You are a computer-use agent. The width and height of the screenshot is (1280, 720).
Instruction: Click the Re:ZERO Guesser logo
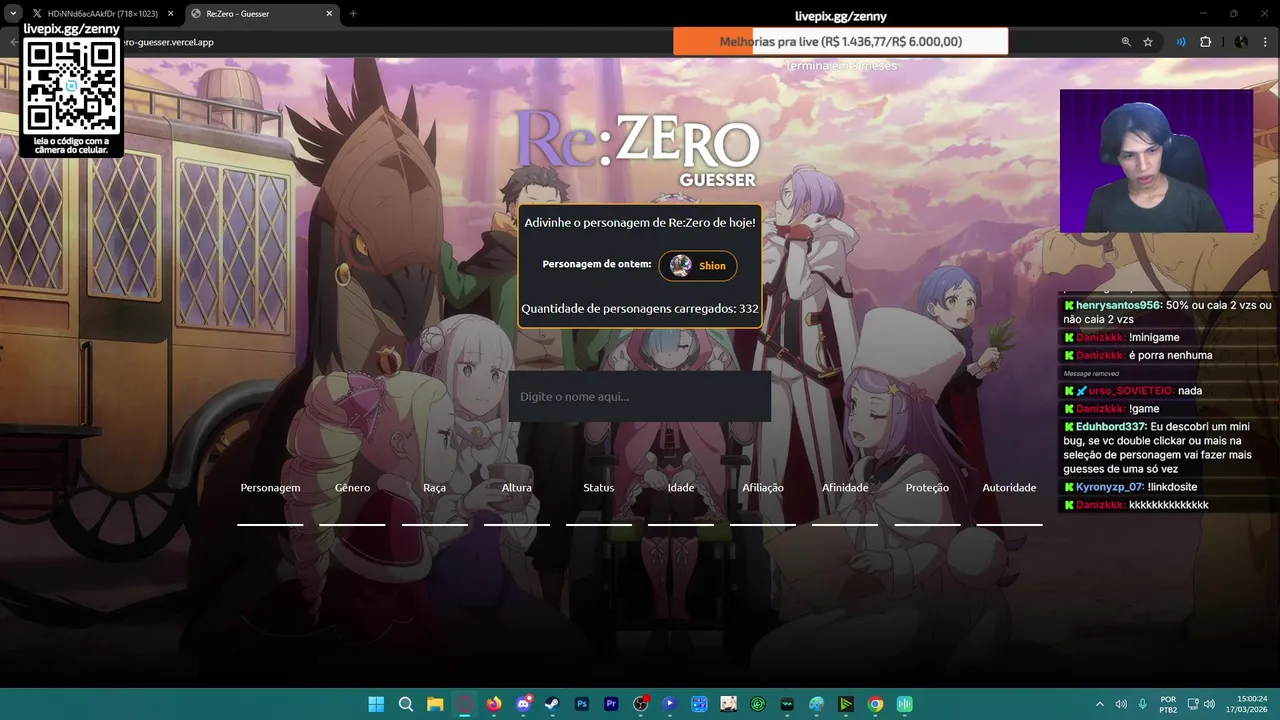pos(638,147)
